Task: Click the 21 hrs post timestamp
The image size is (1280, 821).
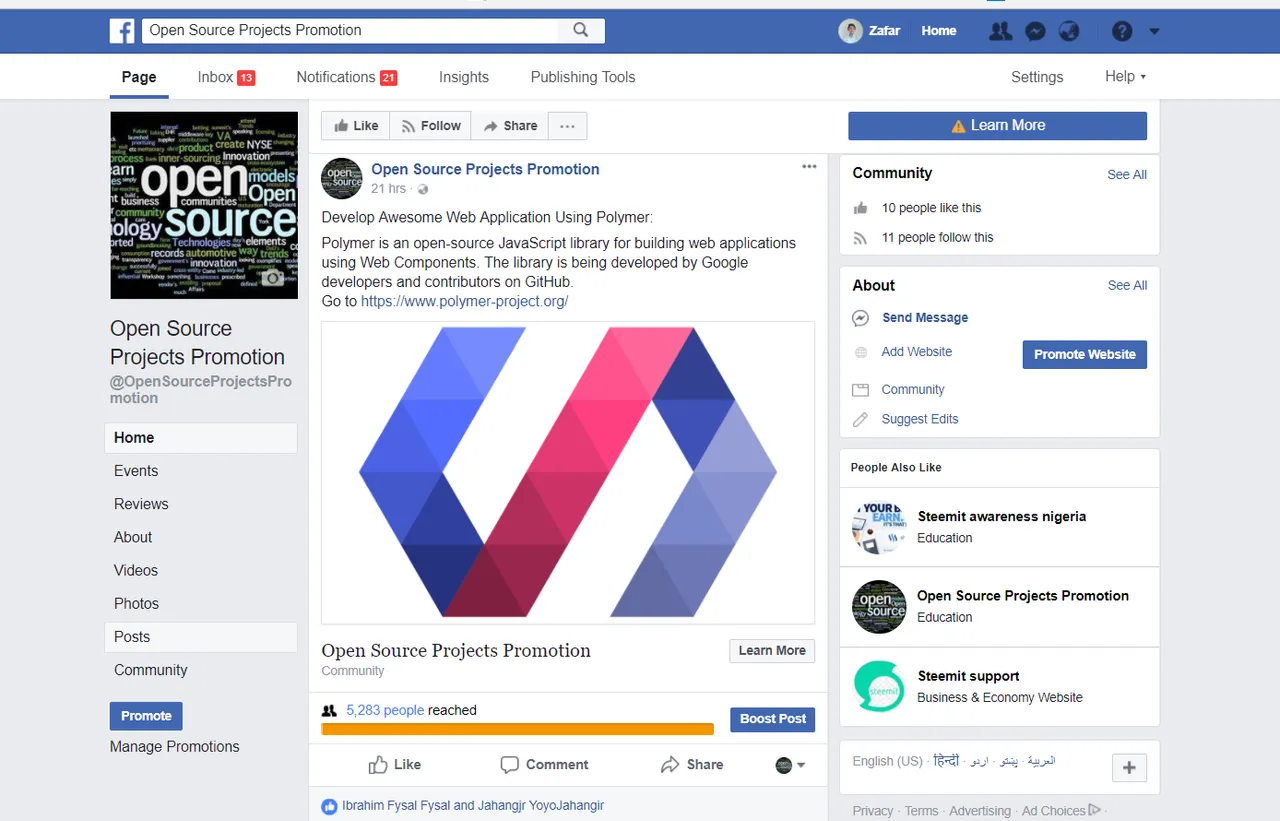Action: (389, 189)
